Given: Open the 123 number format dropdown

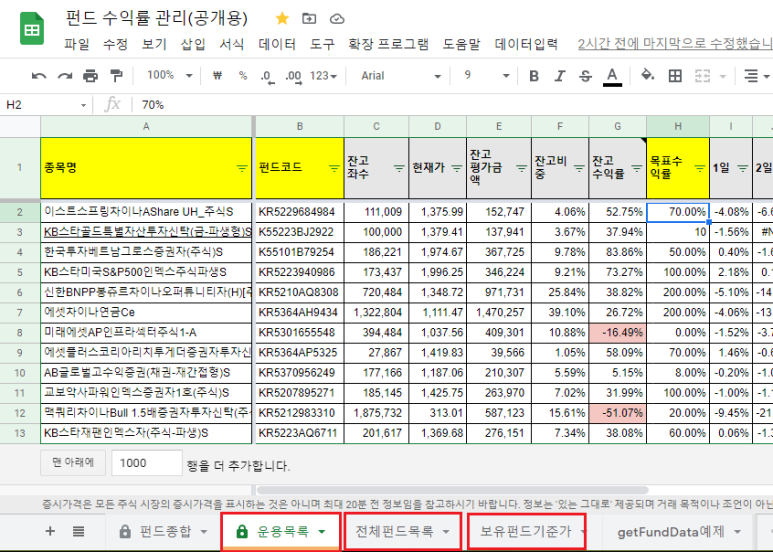Looking at the screenshot, I should pyautogui.click(x=323, y=76).
